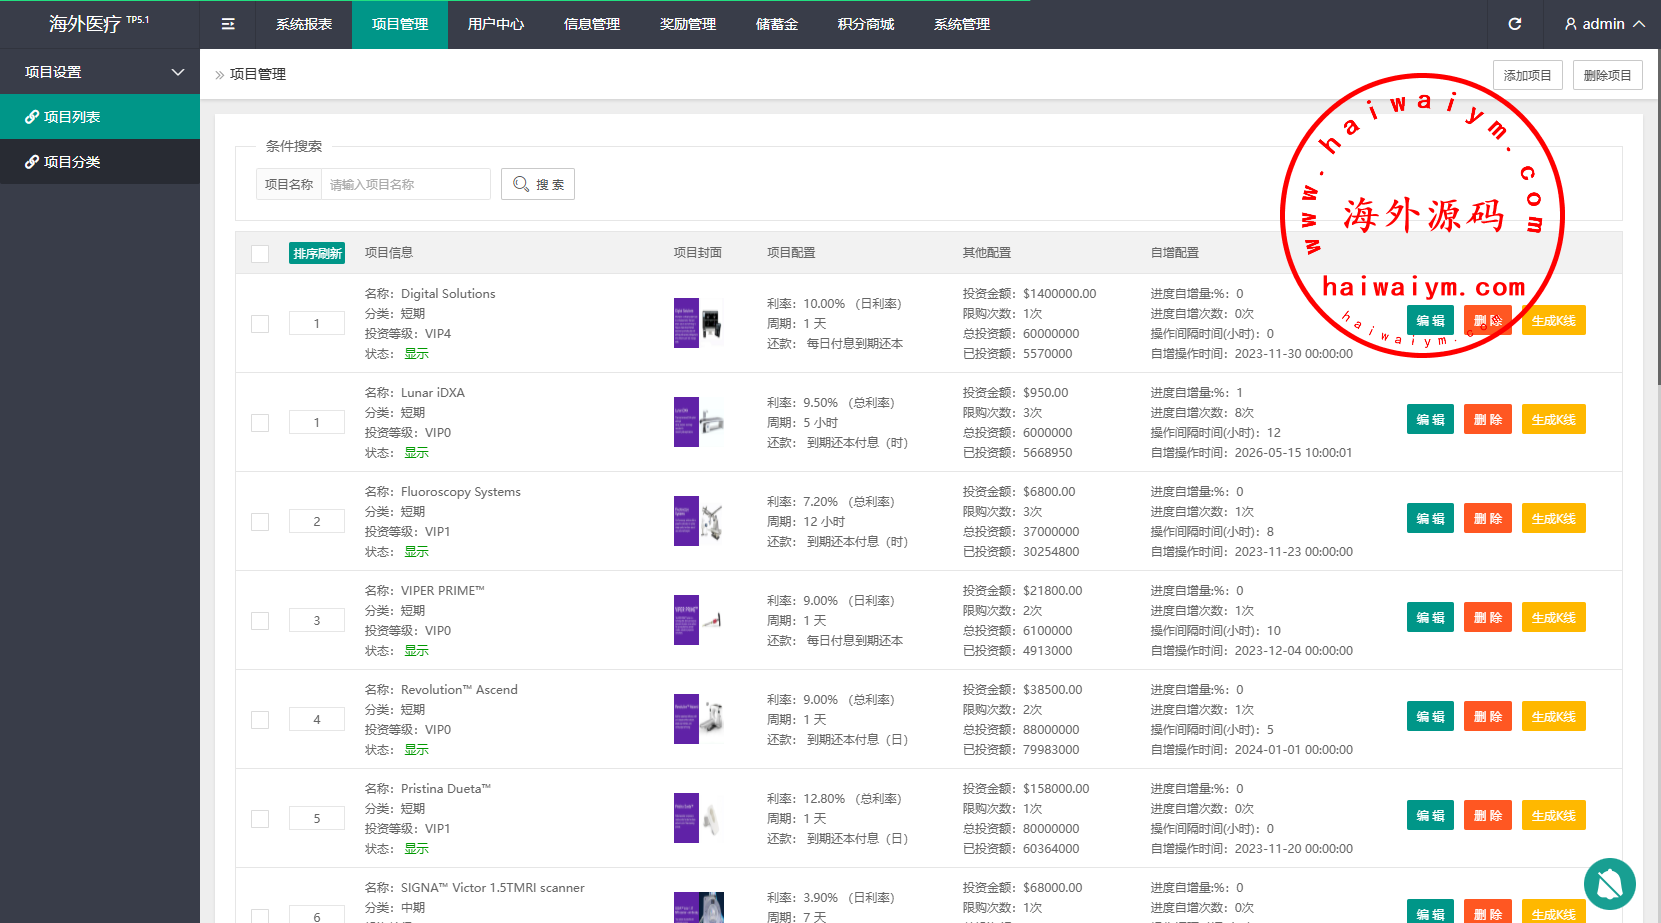Click 编辑 for VIPER PRIME row
This screenshot has width=1661, height=923.
[x=1430, y=618]
